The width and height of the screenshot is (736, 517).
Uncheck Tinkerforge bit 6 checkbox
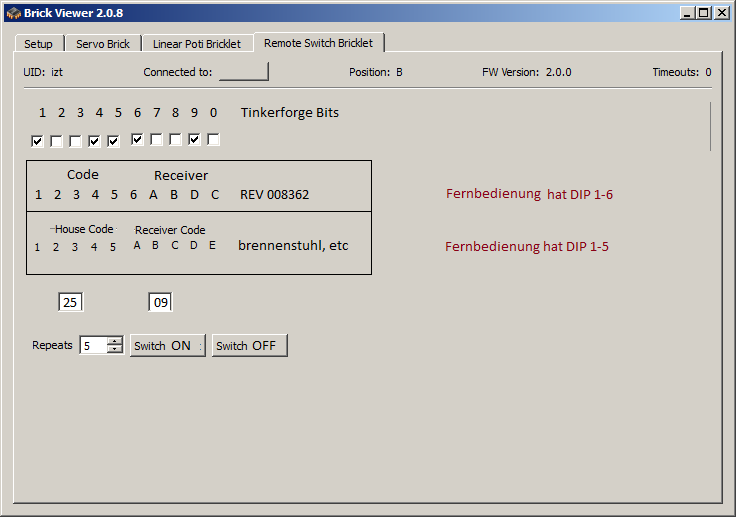pyautogui.click(x=137, y=139)
